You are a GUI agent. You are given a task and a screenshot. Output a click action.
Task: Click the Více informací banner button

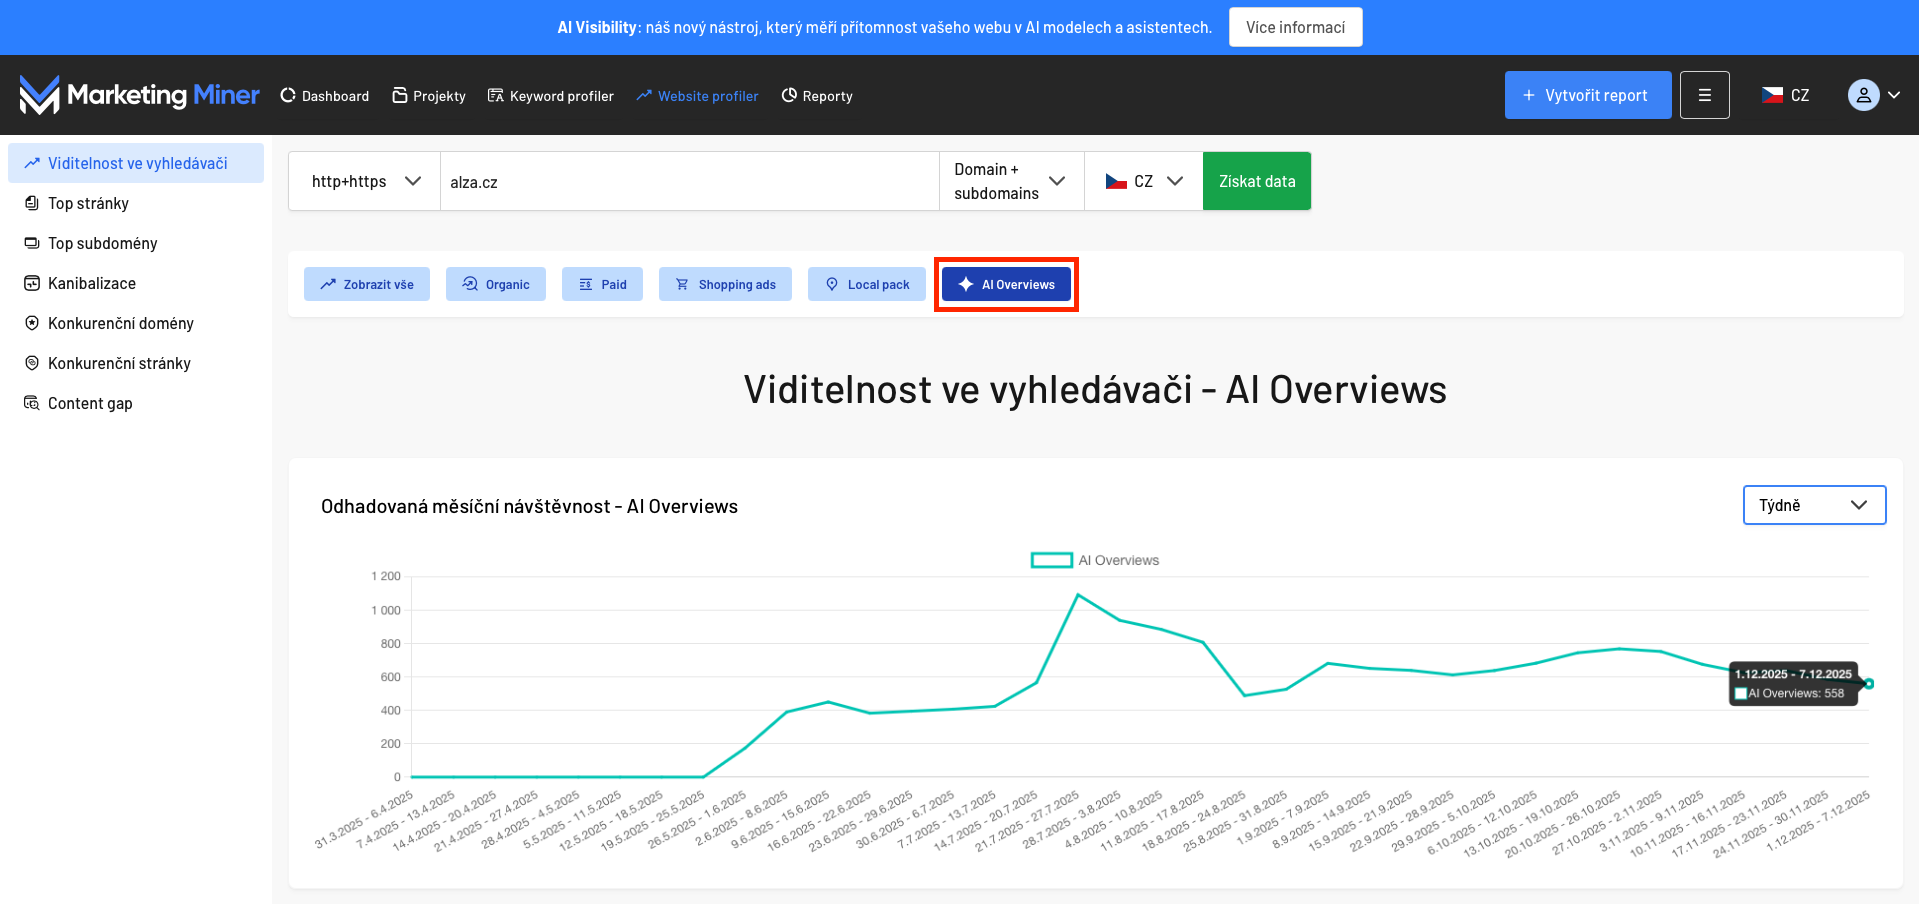pos(1295,27)
